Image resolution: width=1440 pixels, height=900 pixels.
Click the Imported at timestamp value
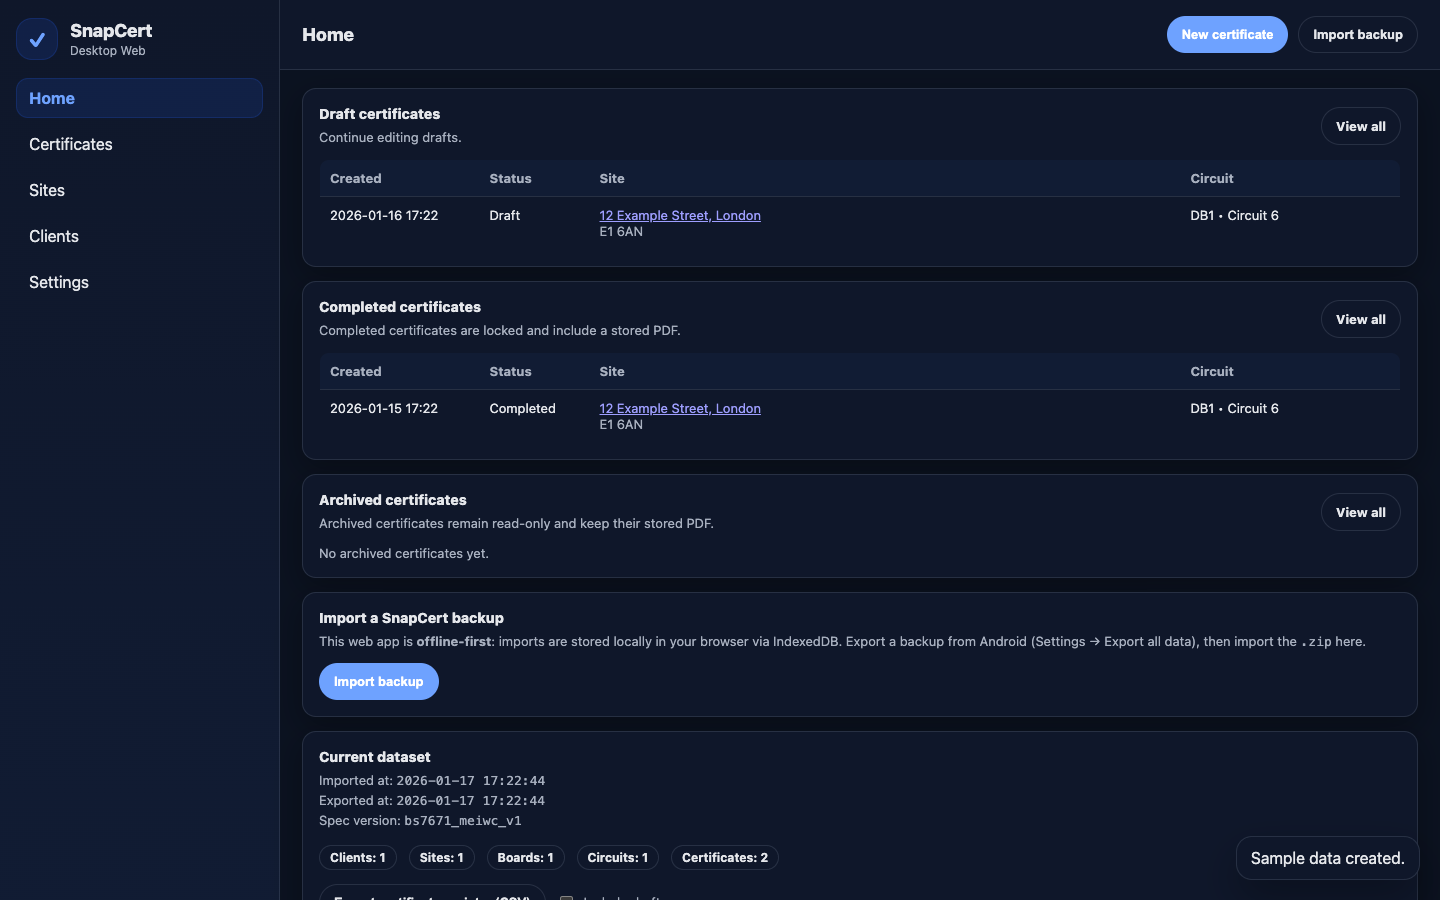(470, 780)
